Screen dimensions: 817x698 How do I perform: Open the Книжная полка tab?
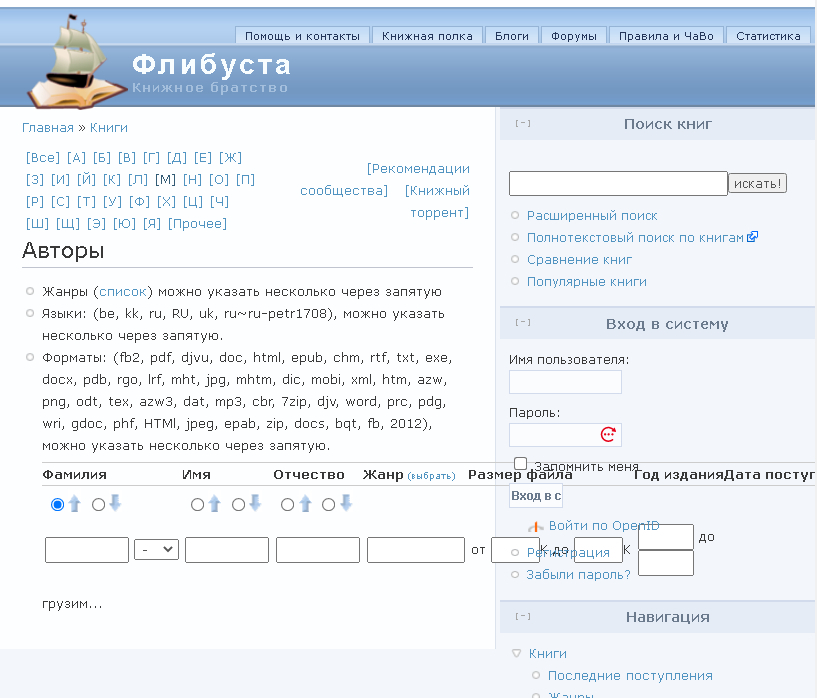(427, 36)
